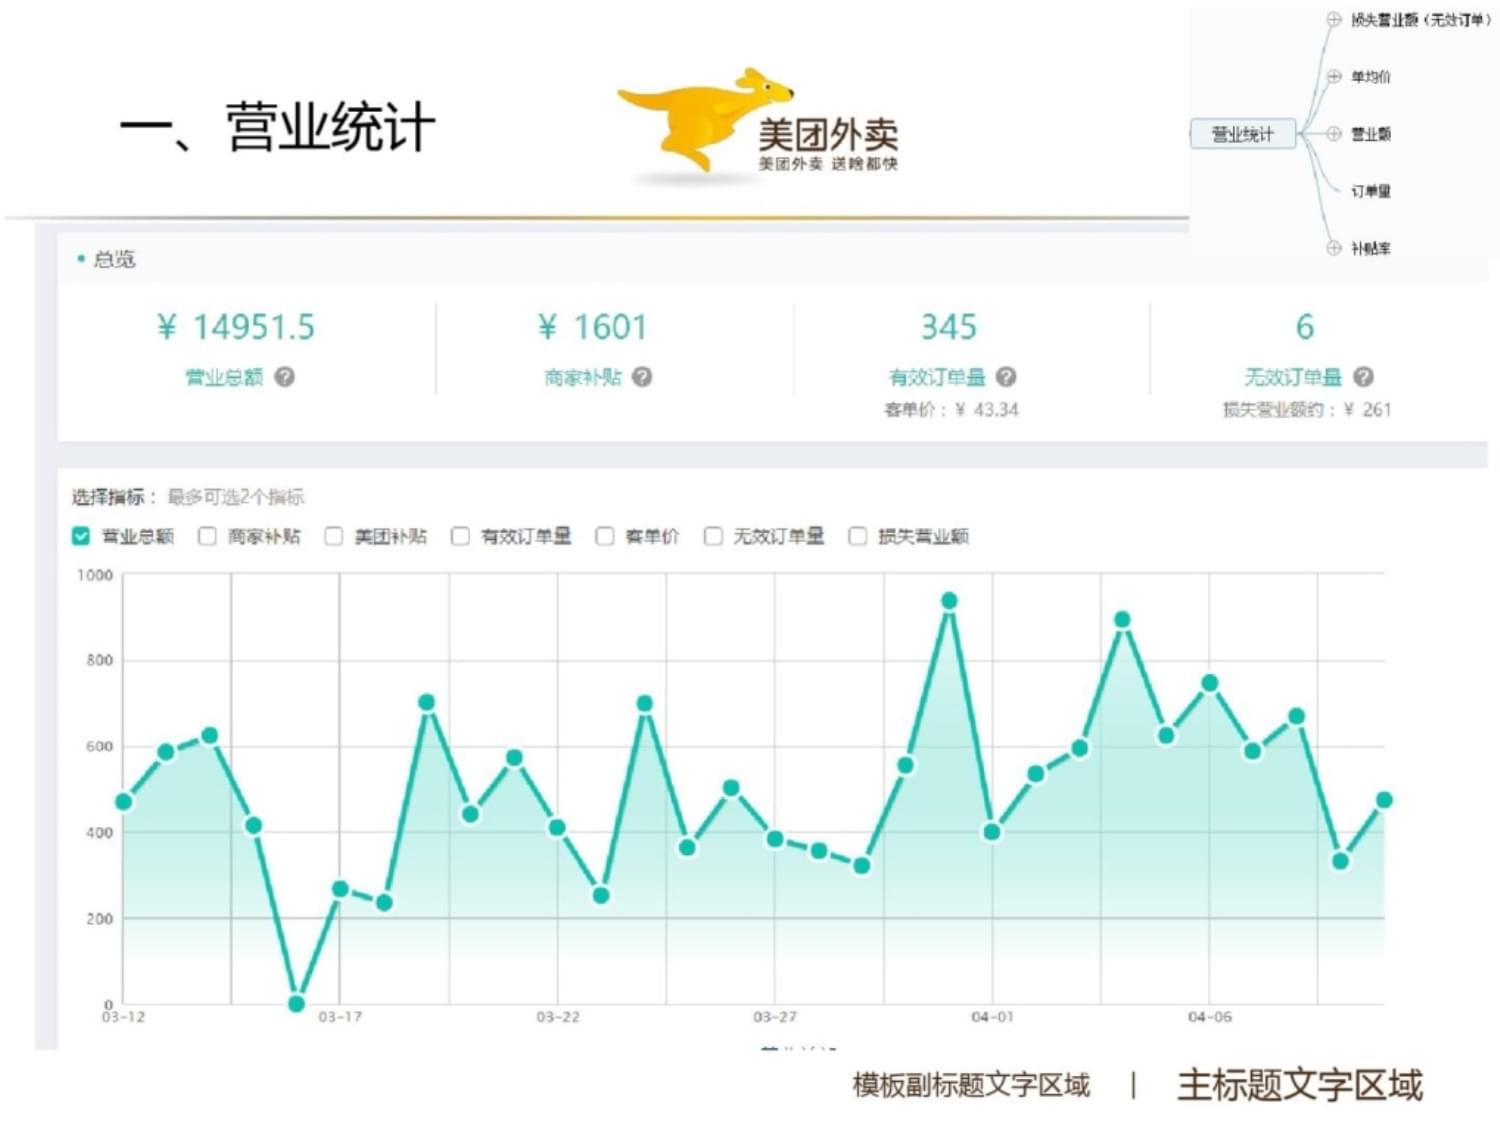The width and height of the screenshot is (1500, 1125).
Task: Click the 模板副标题文字区域 footer text
Action: tap(971, 1085)
